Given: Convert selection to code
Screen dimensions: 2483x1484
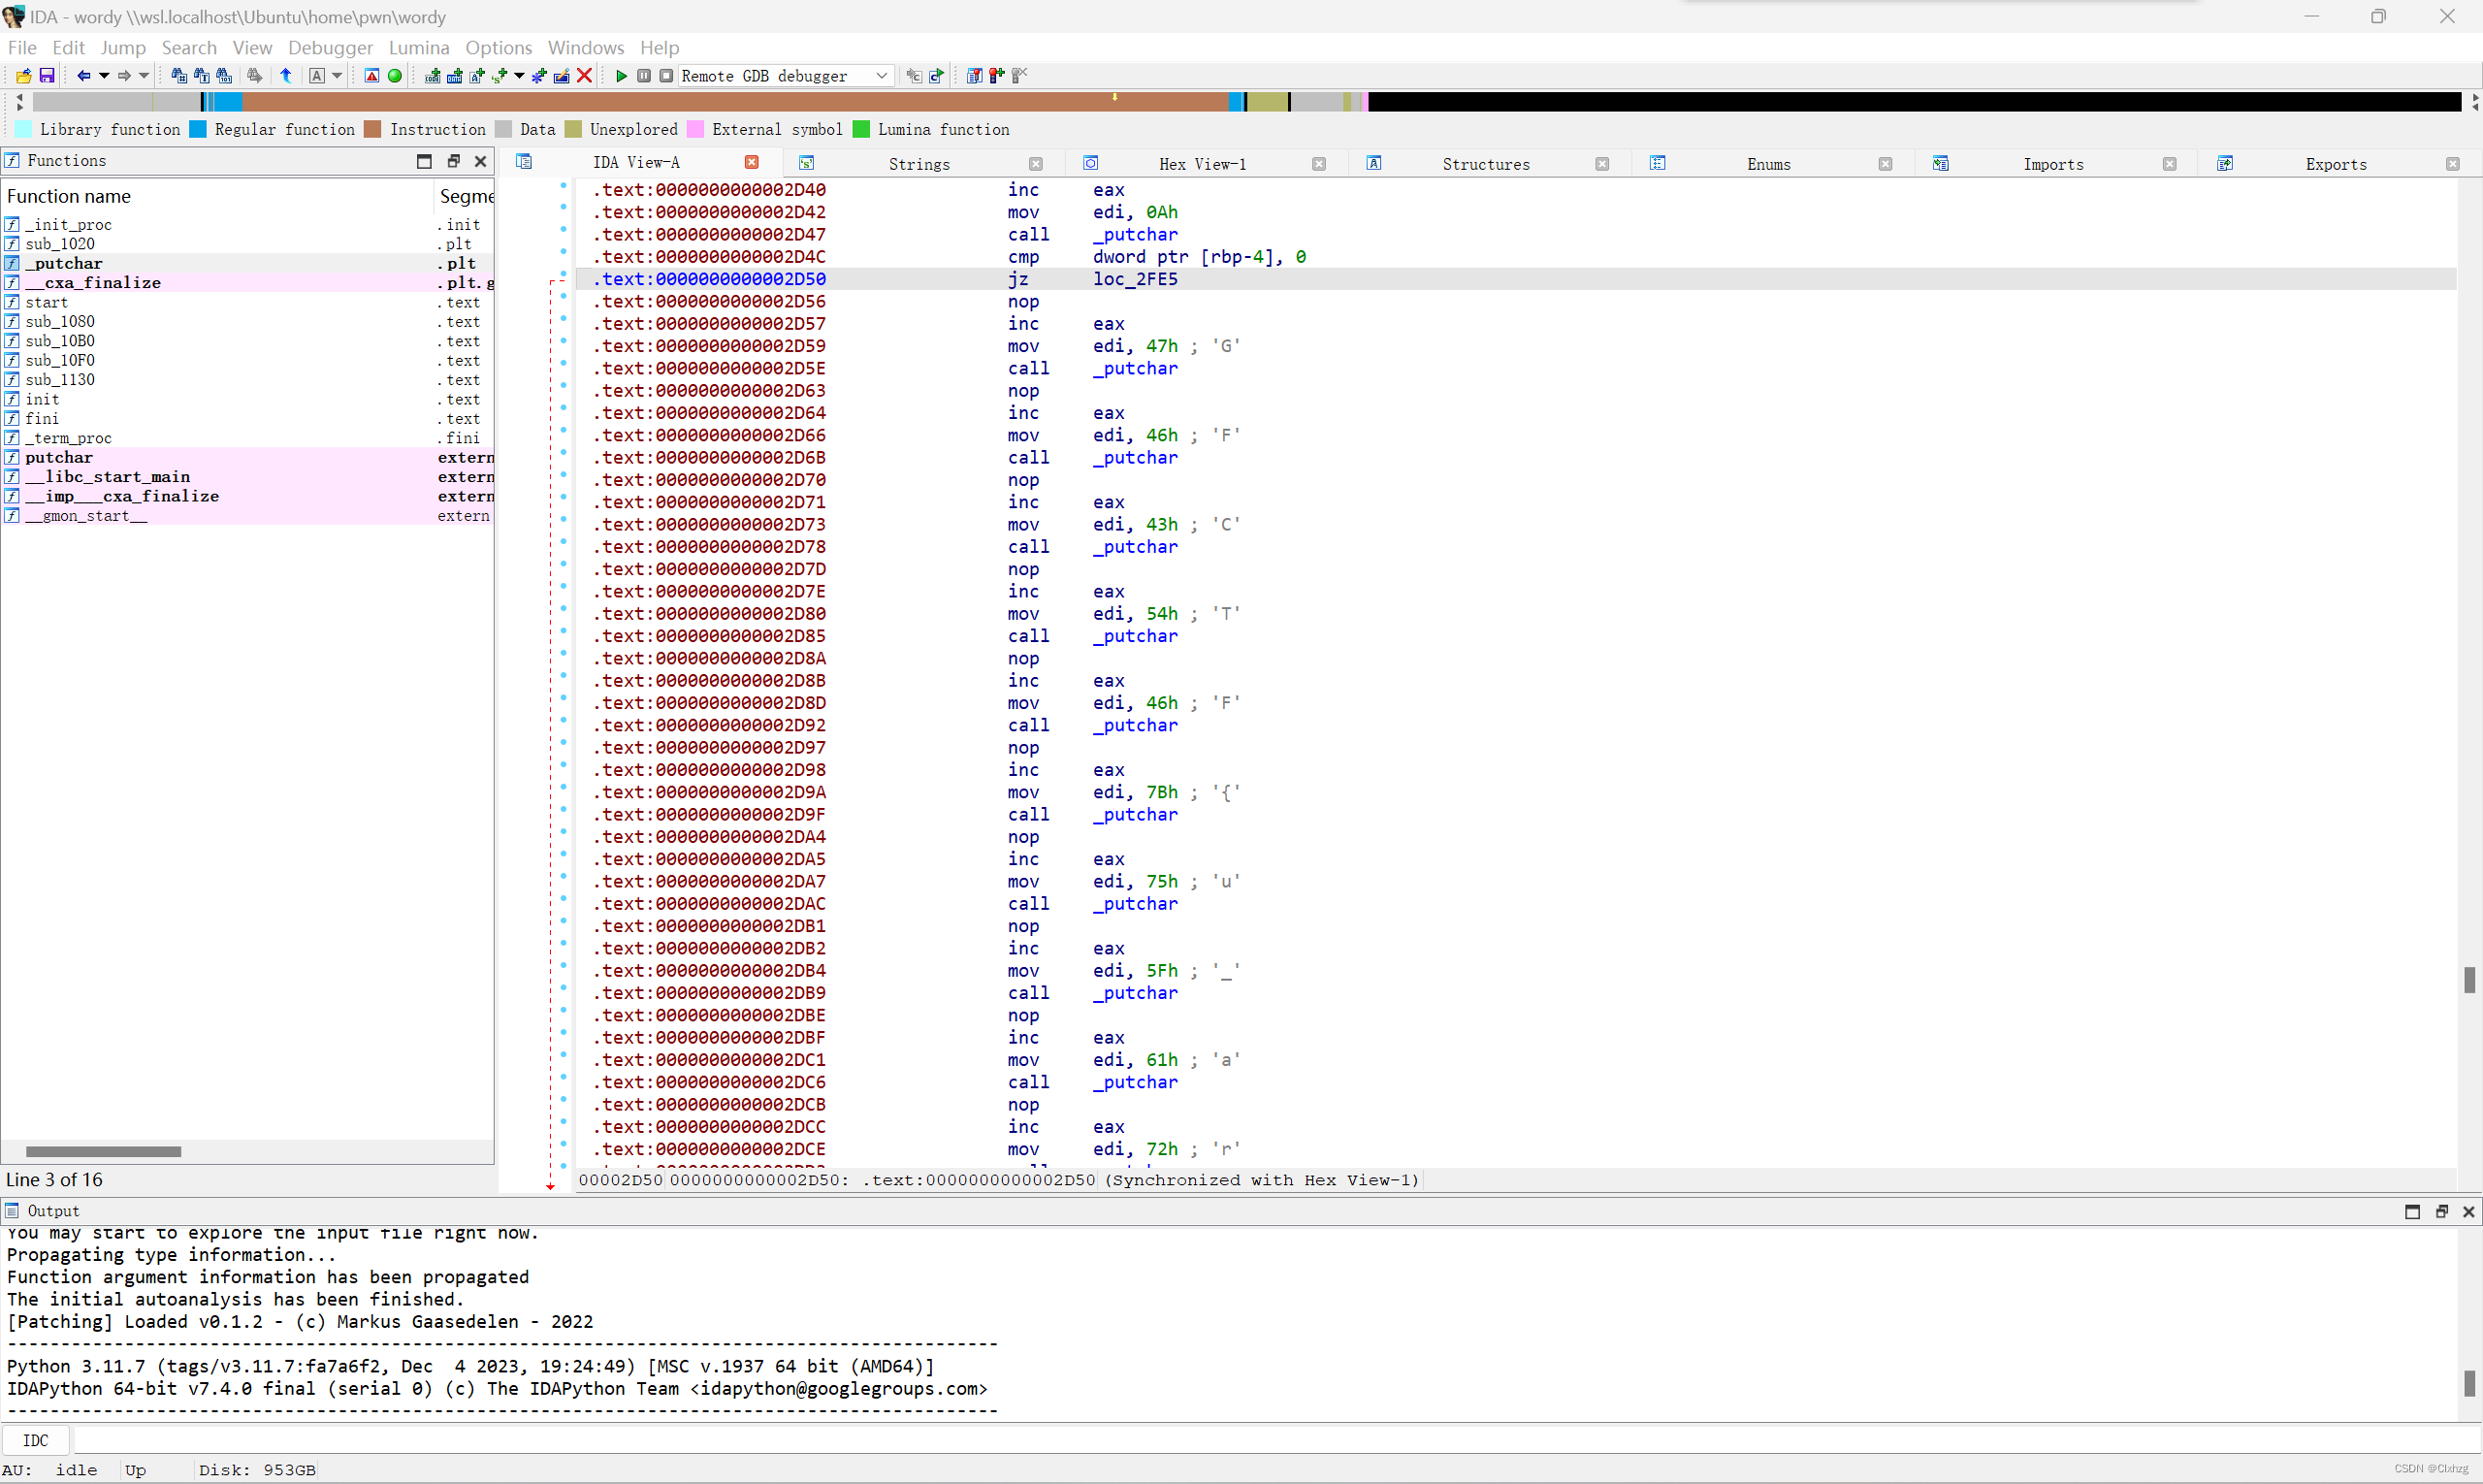Looking at the screenshot, I should click(431, 75).
